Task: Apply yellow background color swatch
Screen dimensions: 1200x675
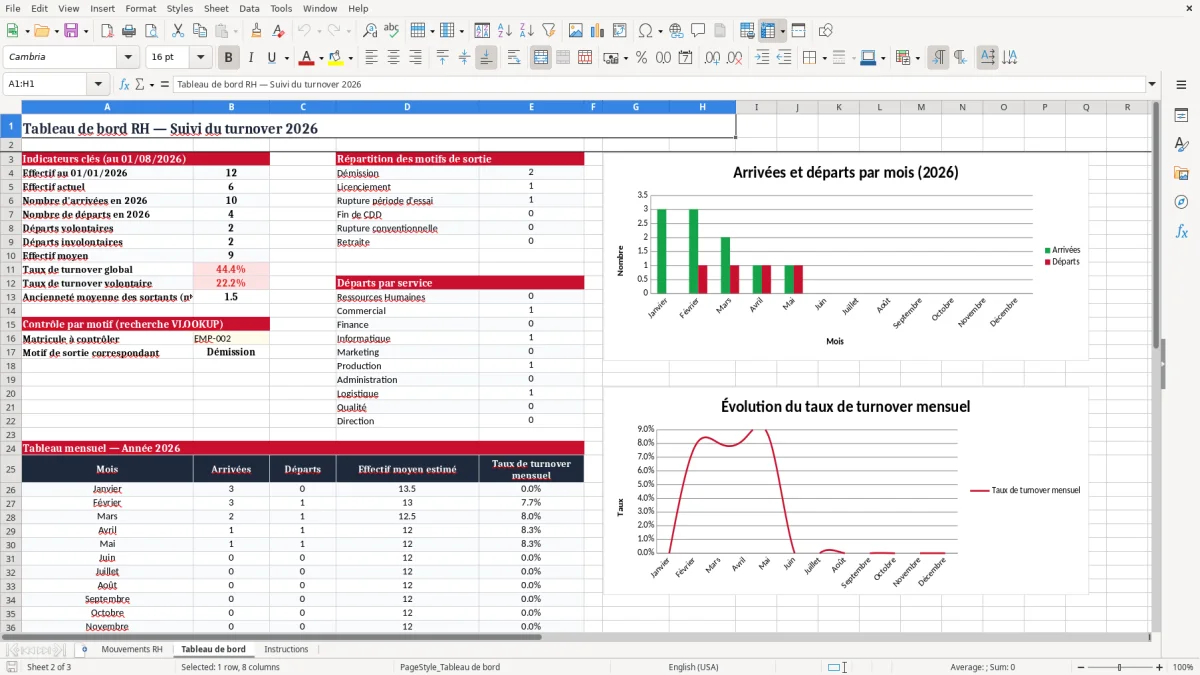Action: tap(336, 58)
